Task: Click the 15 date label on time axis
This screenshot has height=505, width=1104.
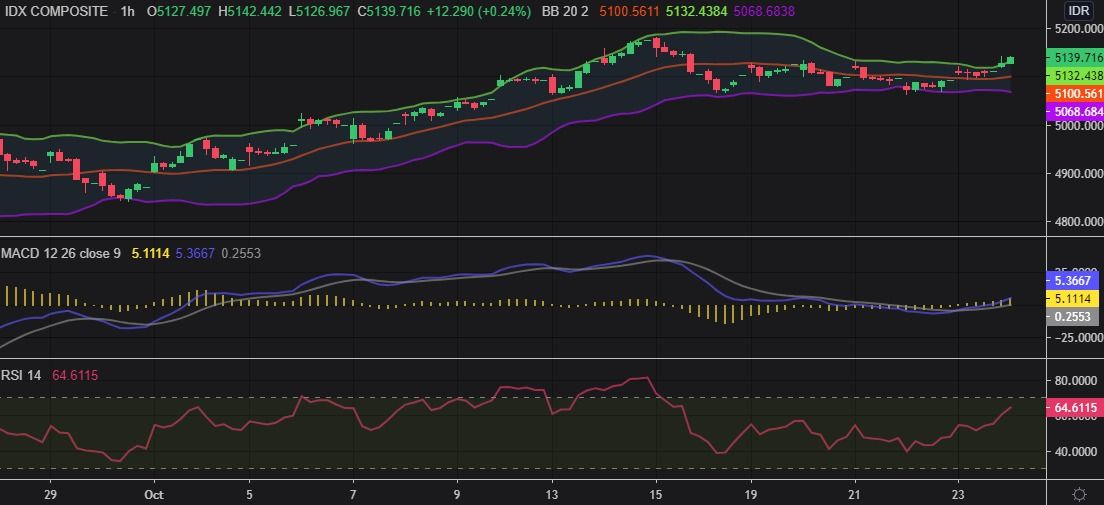Action: 656,494
